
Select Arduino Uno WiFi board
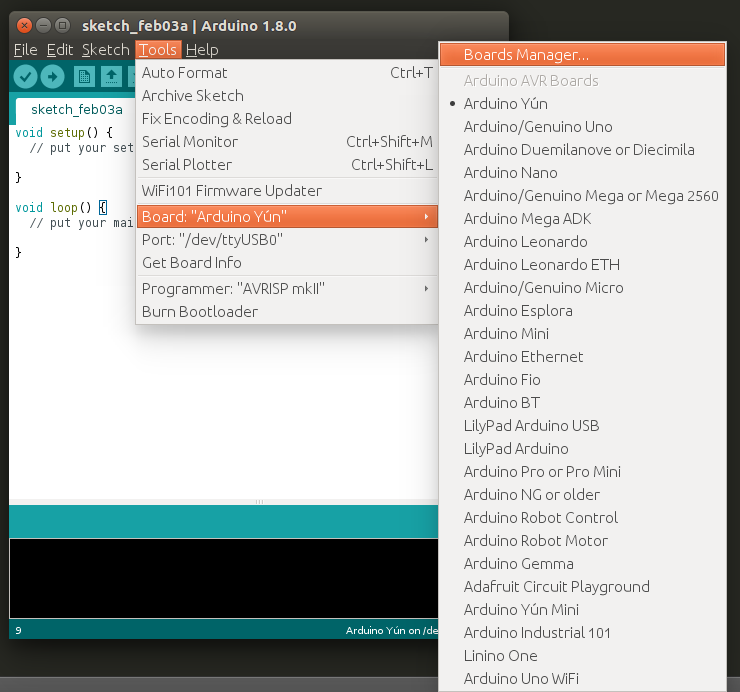(x=582, y=679)
